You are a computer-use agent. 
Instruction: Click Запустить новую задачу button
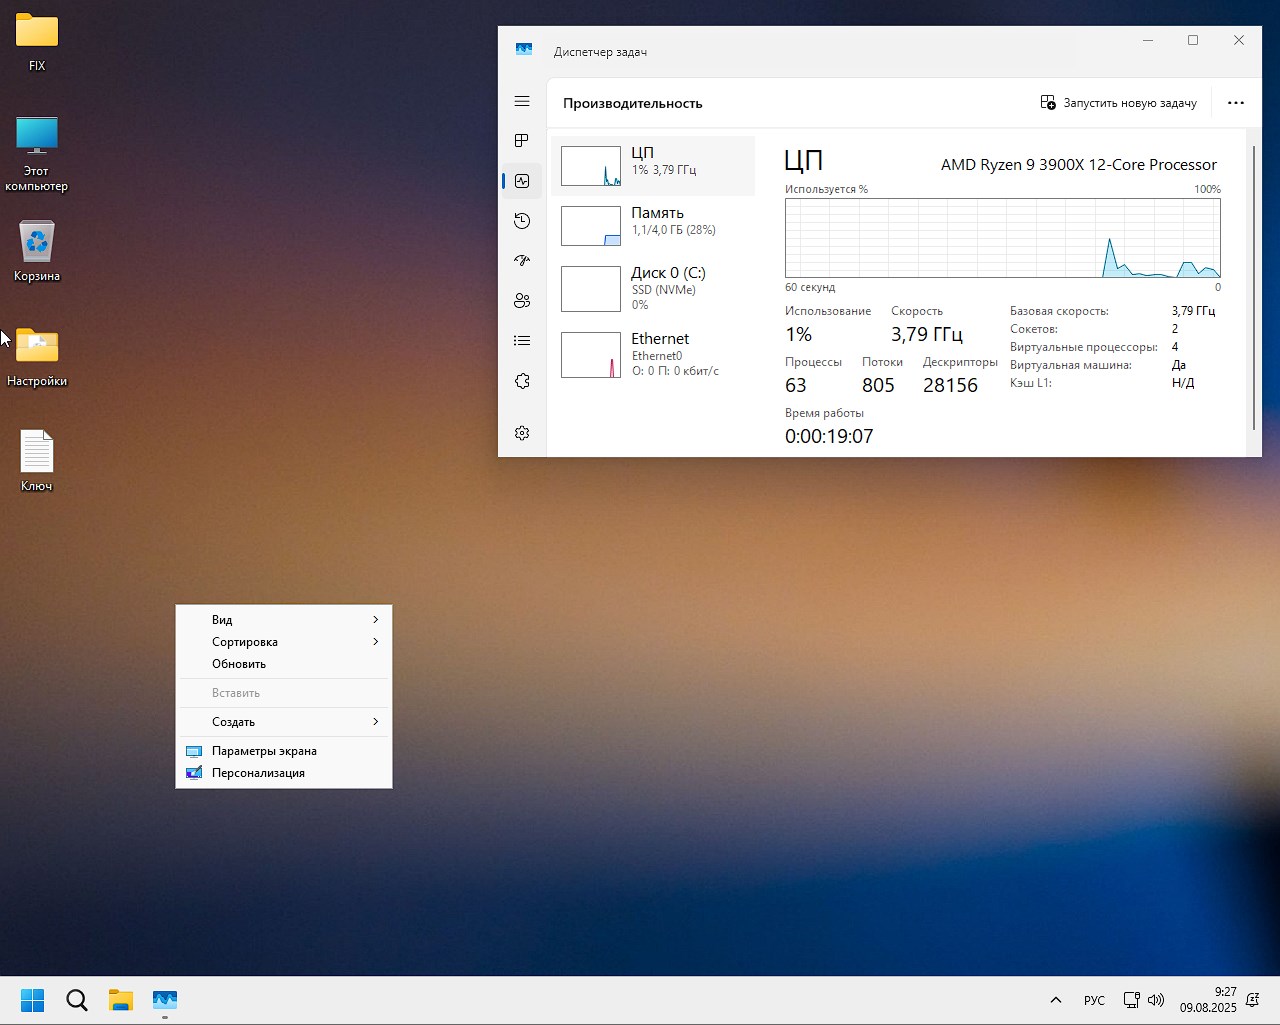(x=1118, y=103)
